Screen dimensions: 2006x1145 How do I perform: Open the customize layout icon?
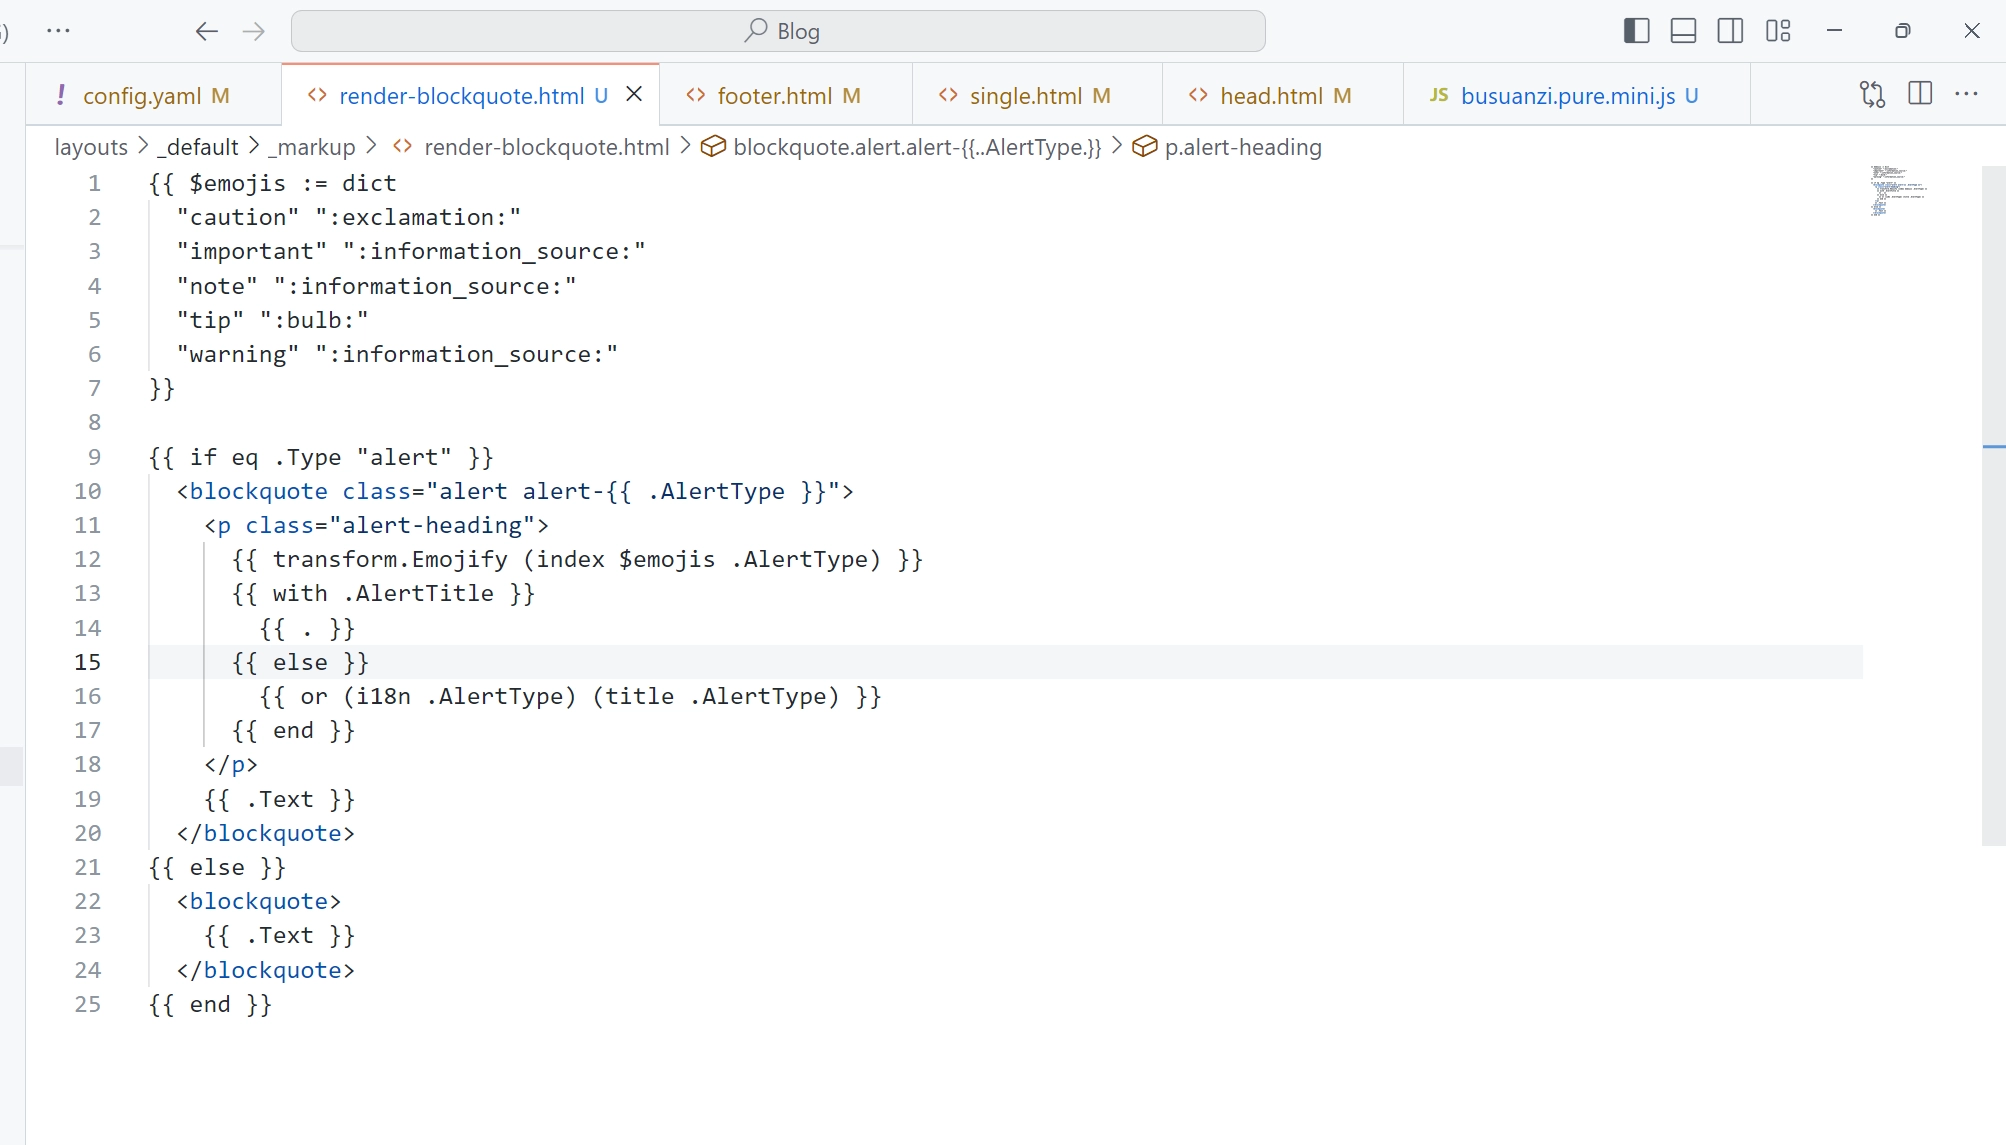(x=1778, y=31)
